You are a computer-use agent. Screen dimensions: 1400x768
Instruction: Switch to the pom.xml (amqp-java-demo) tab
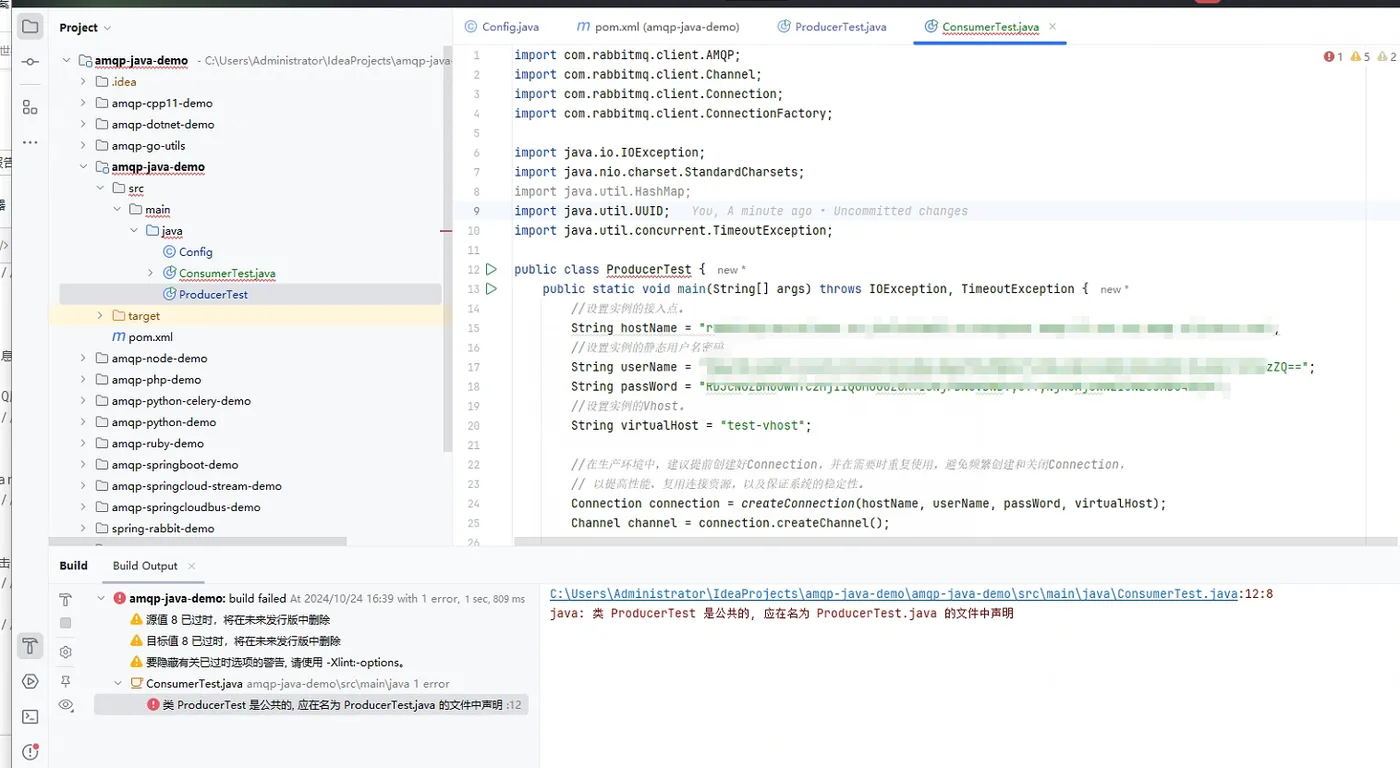[x=658, y=27]
